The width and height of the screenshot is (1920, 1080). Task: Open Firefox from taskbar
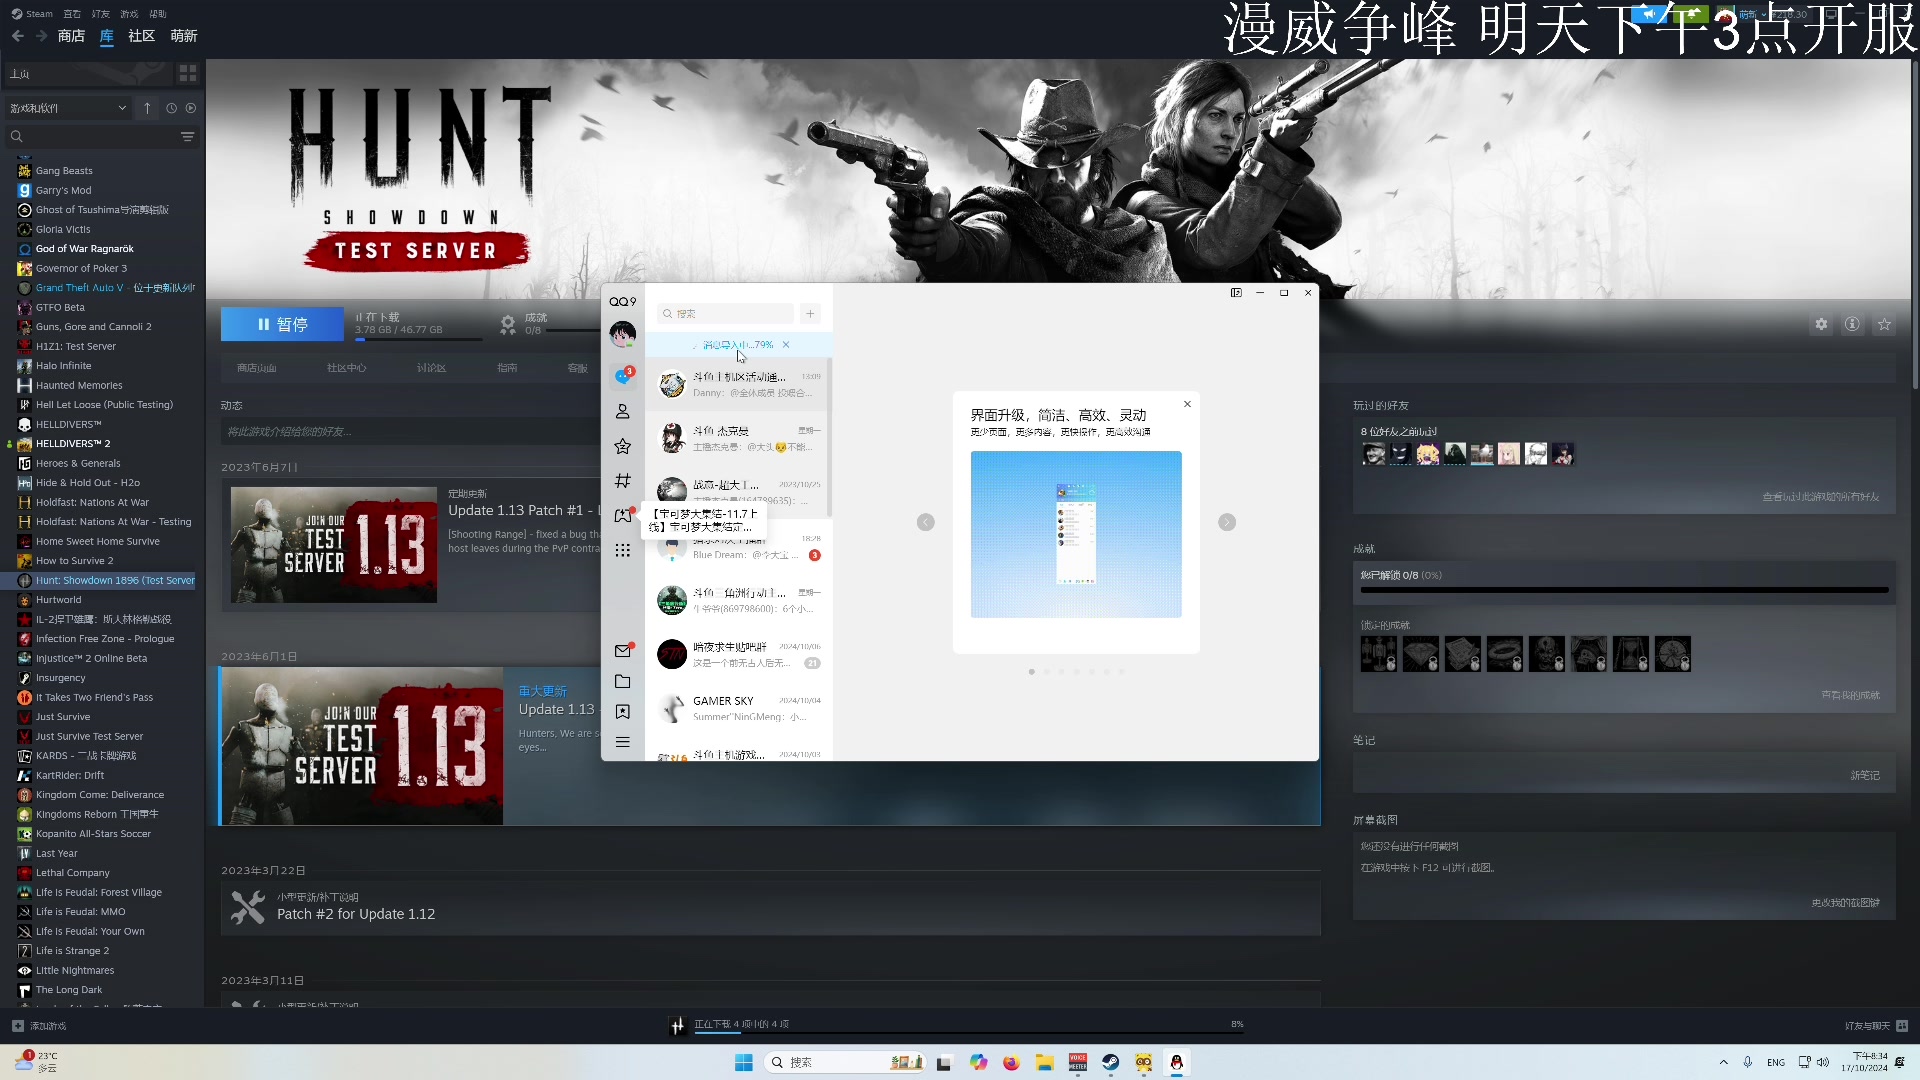click(1011, 1063)
